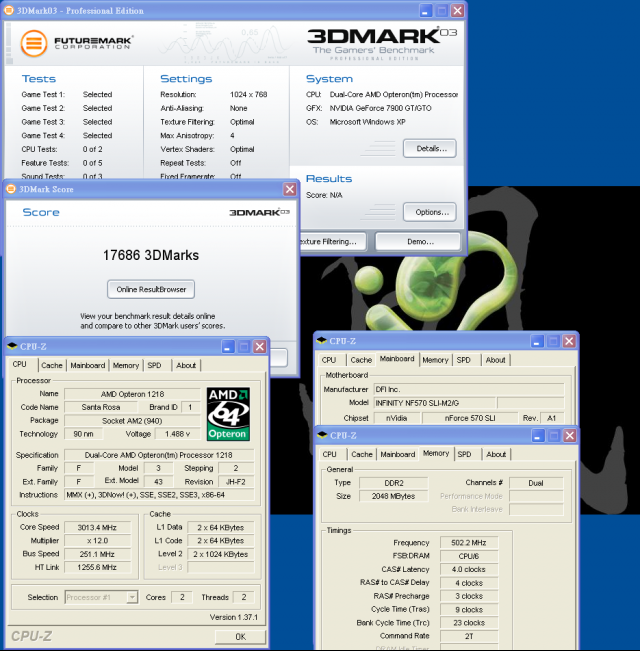This screenshot has height=651, width=640.
Task: Minimize the CPU-Z Memory timings window
Action: (x=538, y=436)
